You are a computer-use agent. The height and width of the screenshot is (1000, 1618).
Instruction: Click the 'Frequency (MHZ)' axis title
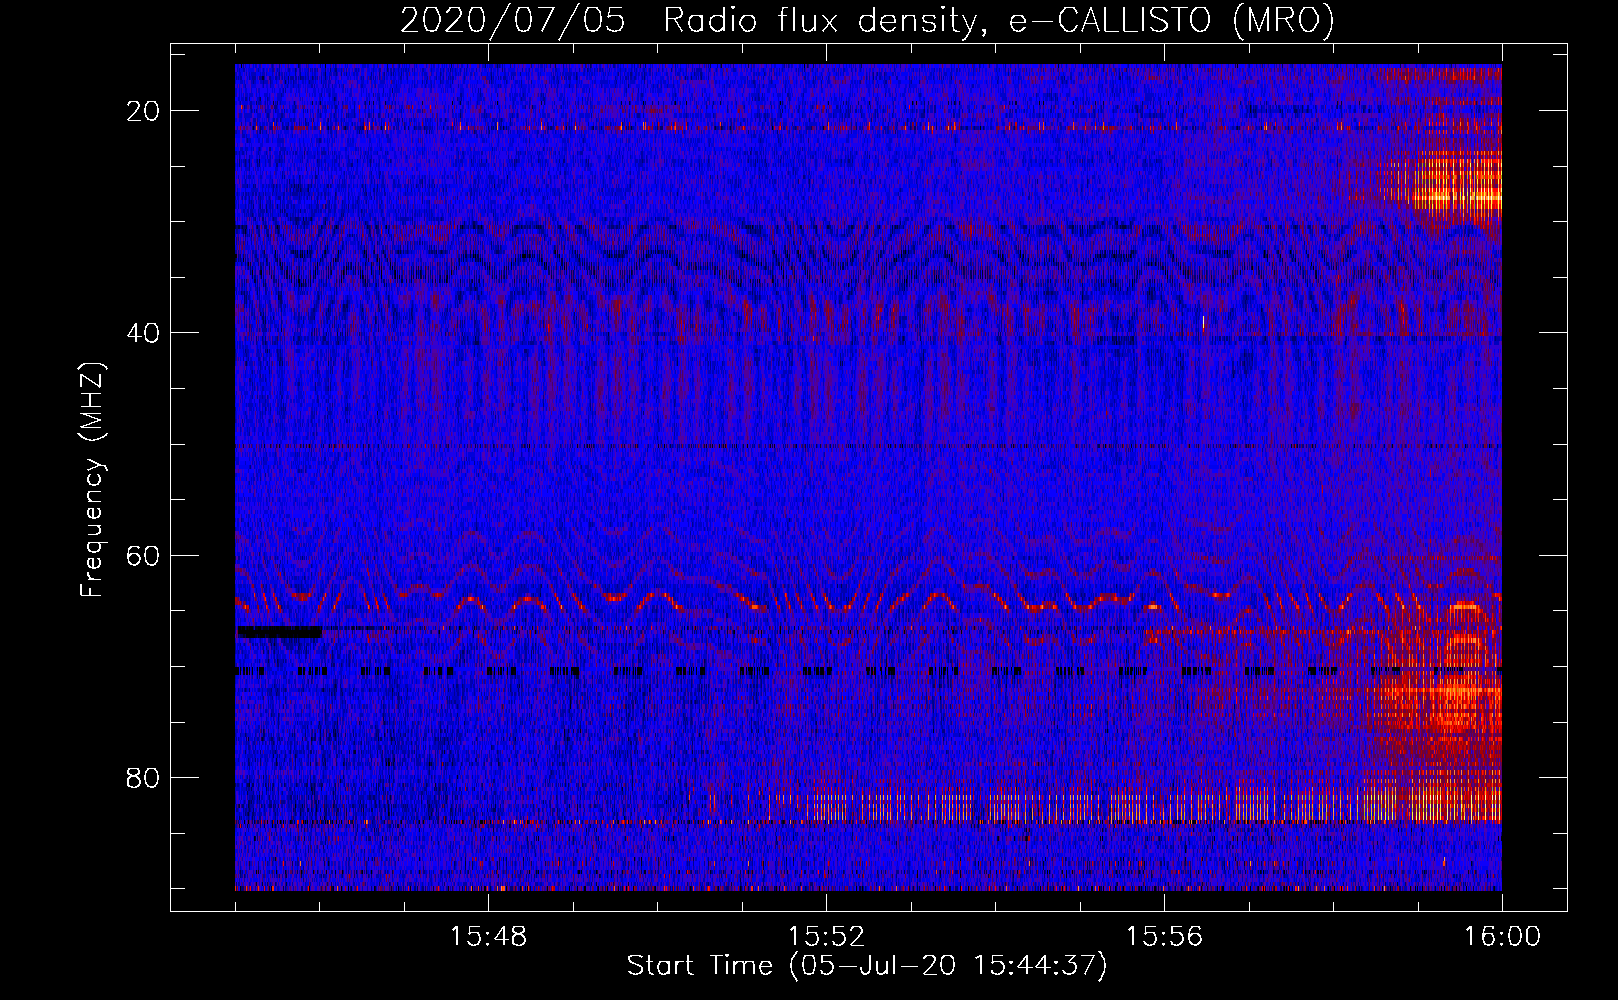pyautogui.click(x=92, y=480)
